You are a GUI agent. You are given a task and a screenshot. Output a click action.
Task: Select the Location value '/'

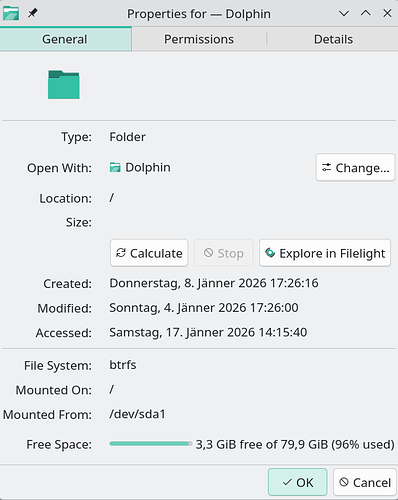[x=112, y=198]
